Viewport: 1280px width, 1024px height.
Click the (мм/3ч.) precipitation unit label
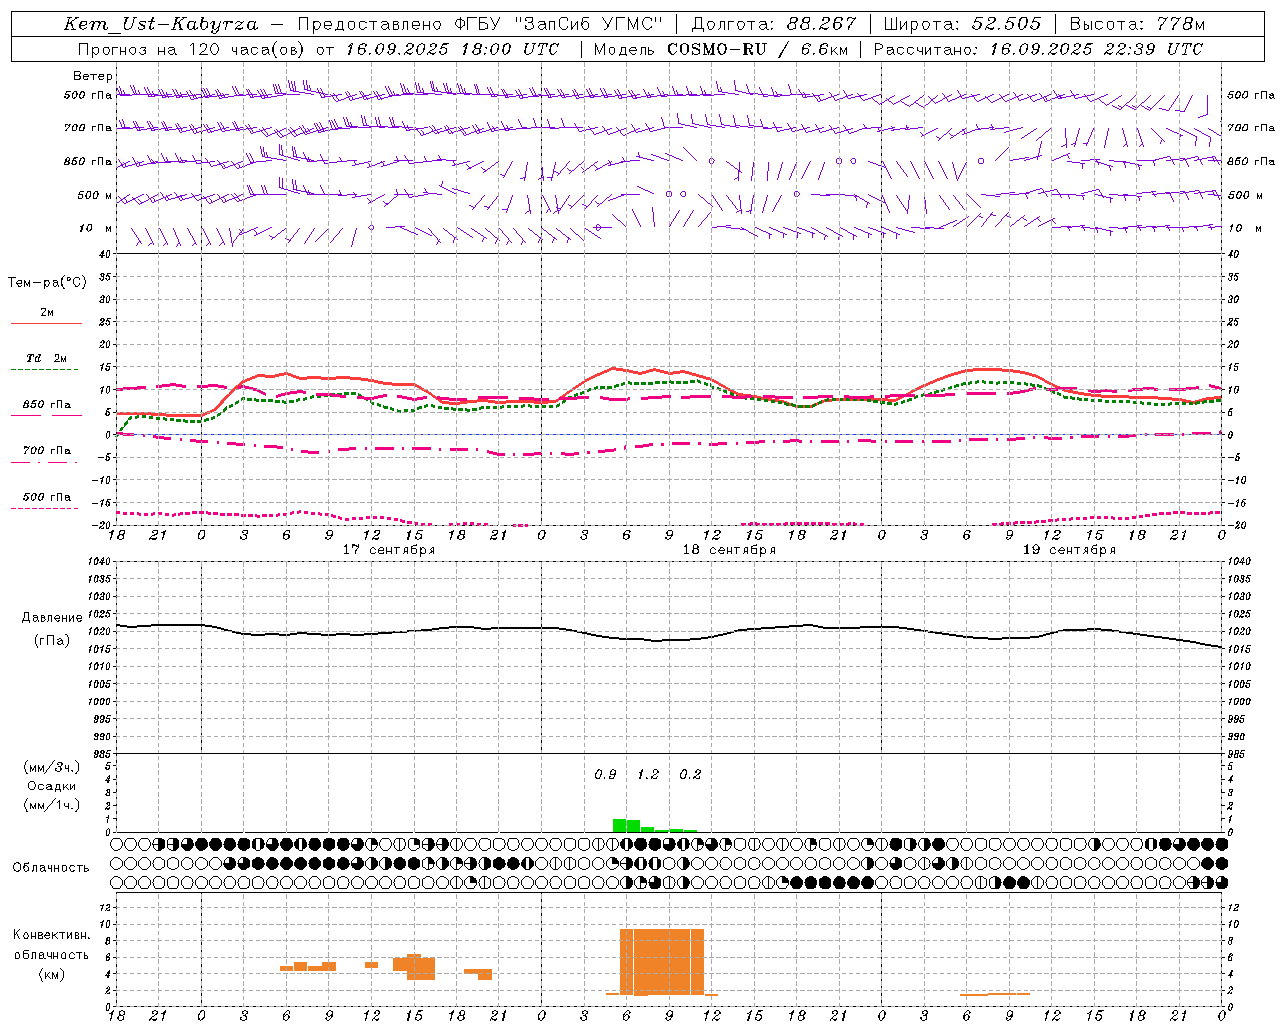(51, 767)
